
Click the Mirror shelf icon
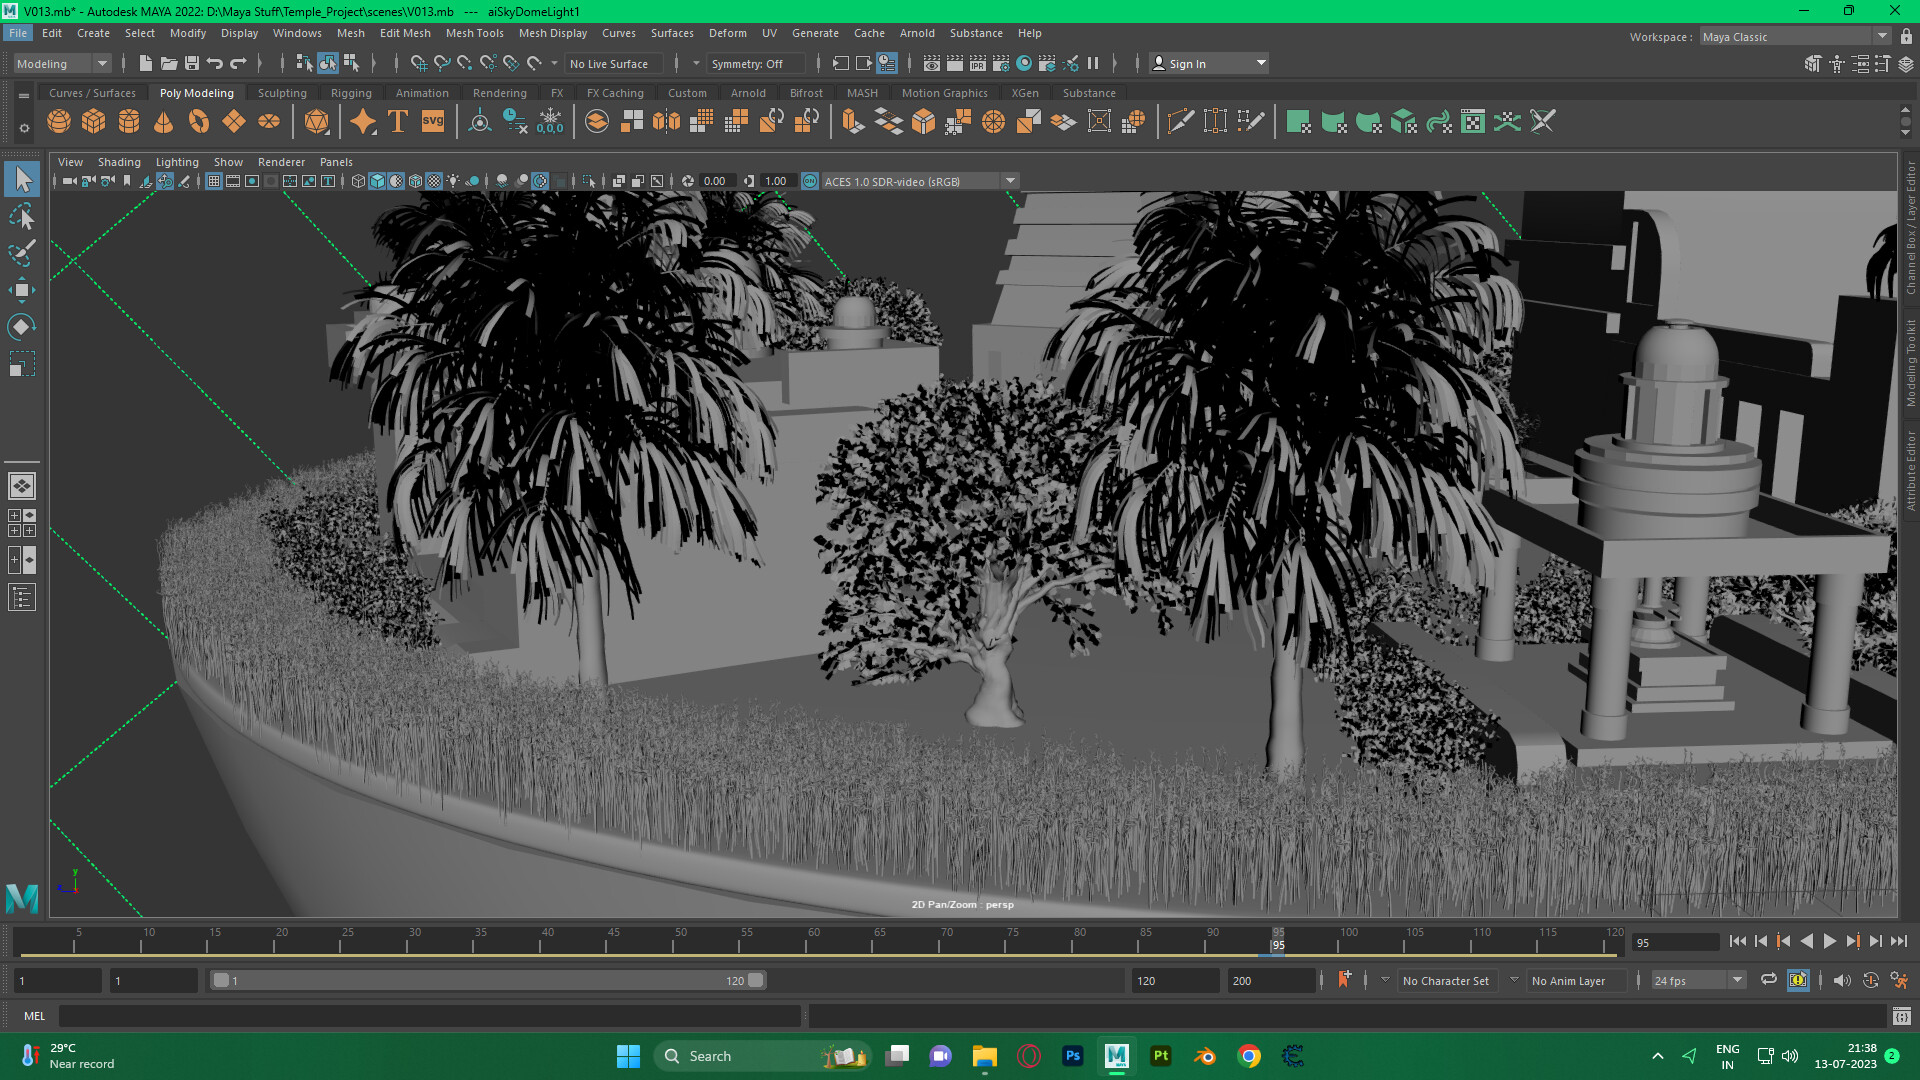[666, 122]
